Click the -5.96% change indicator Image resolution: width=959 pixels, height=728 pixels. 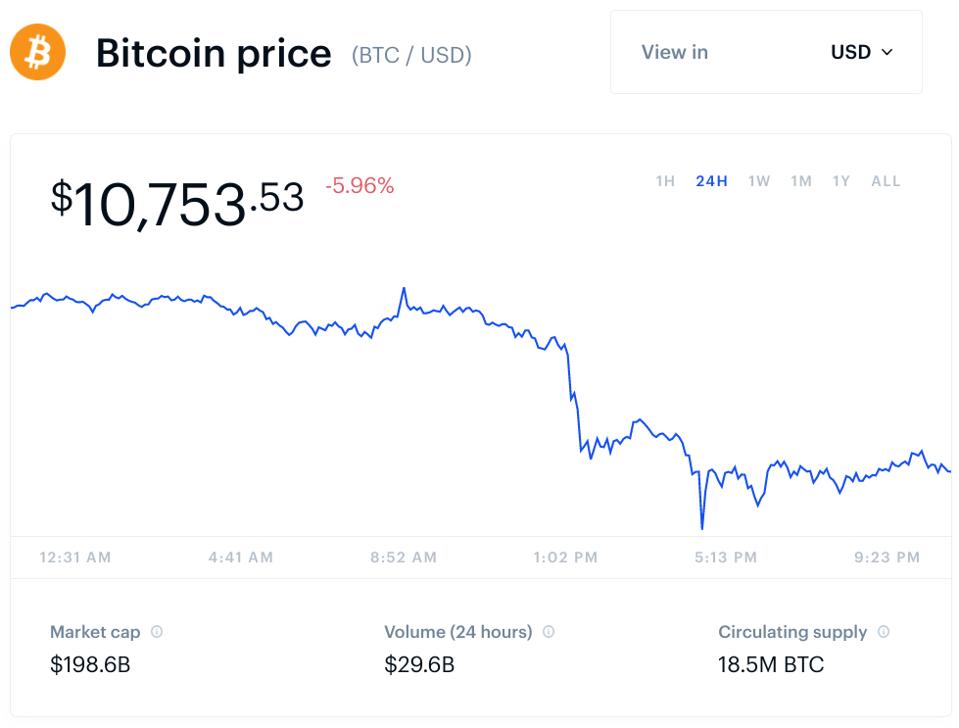360,186
